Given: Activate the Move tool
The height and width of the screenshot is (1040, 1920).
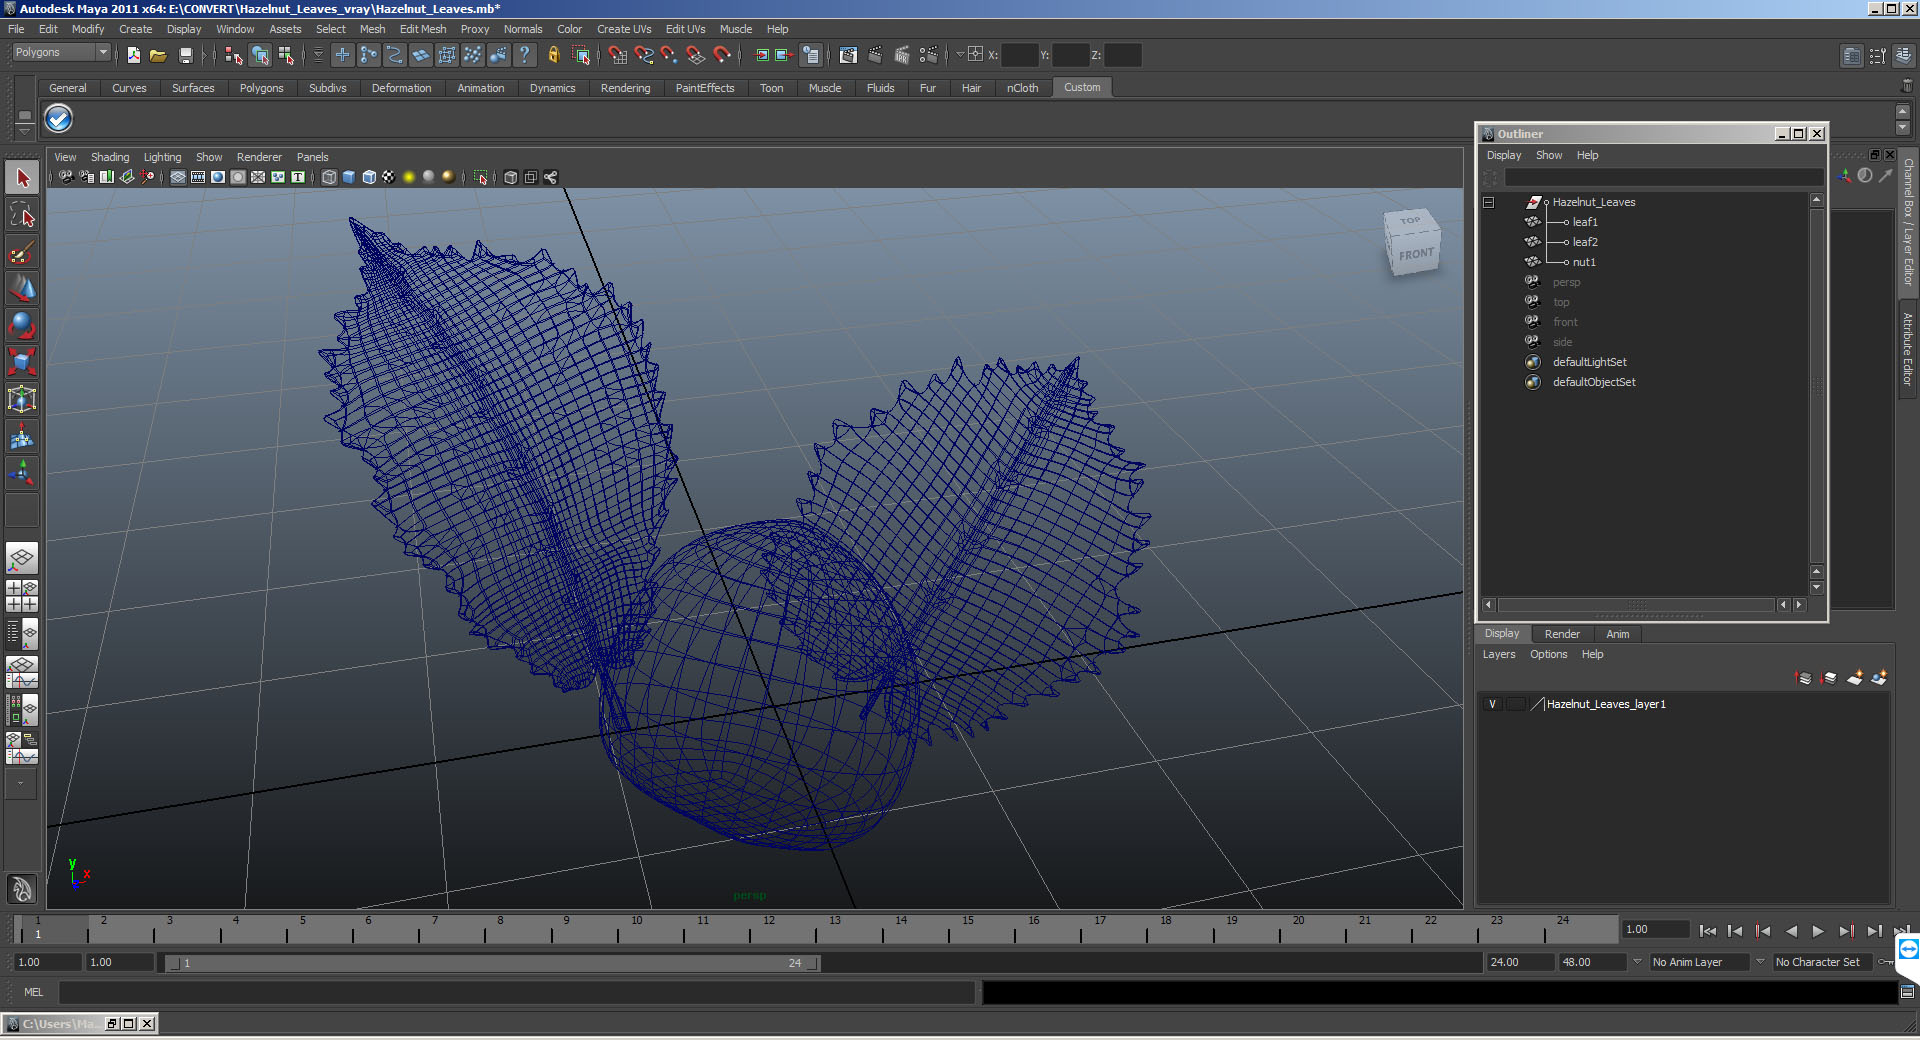Looking at the screenshot, I should click(22, 289).
